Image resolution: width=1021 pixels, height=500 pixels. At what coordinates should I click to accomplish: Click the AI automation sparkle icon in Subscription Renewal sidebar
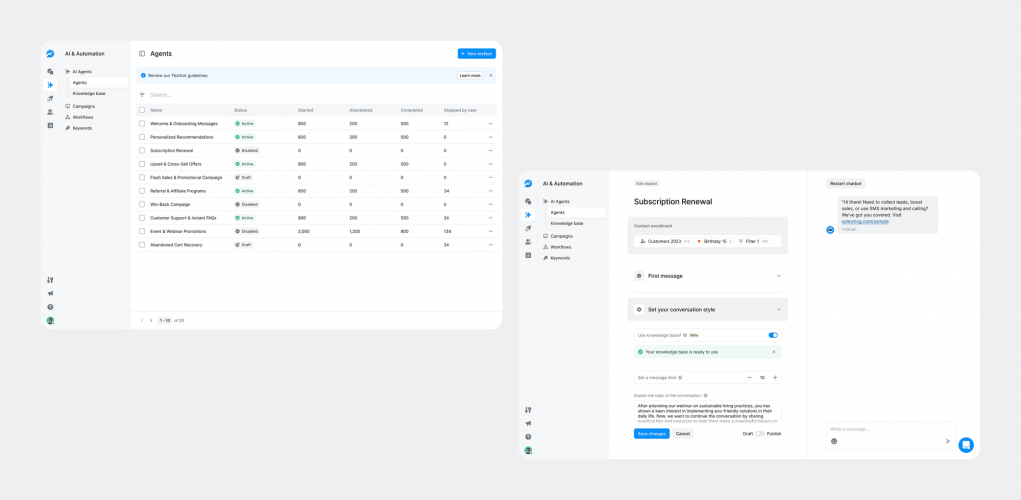(528, 215)
